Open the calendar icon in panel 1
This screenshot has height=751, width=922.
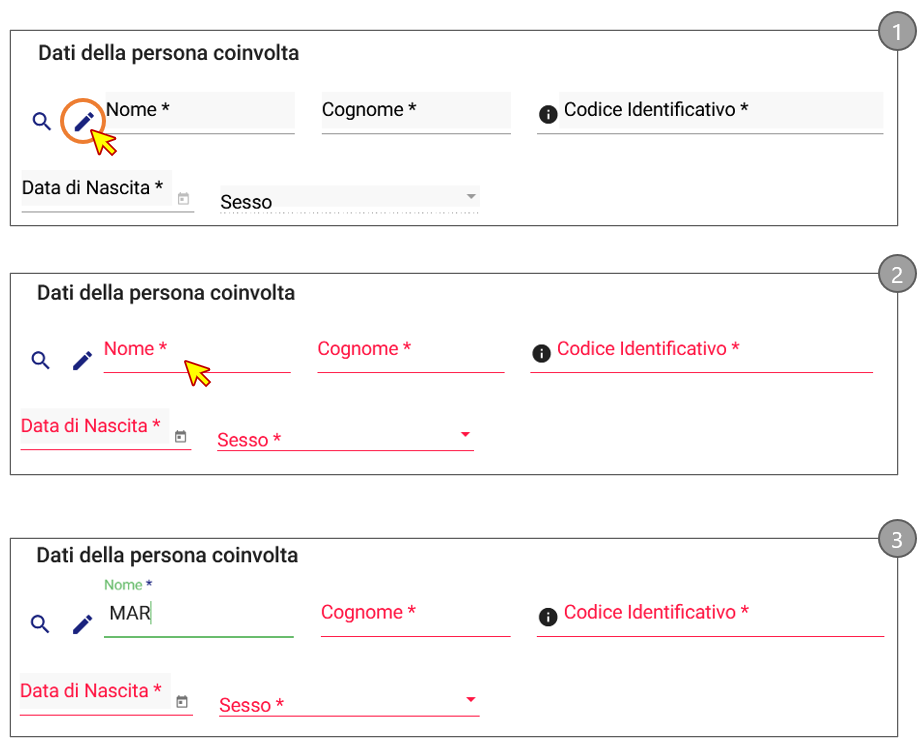click(x=183, y=199)
